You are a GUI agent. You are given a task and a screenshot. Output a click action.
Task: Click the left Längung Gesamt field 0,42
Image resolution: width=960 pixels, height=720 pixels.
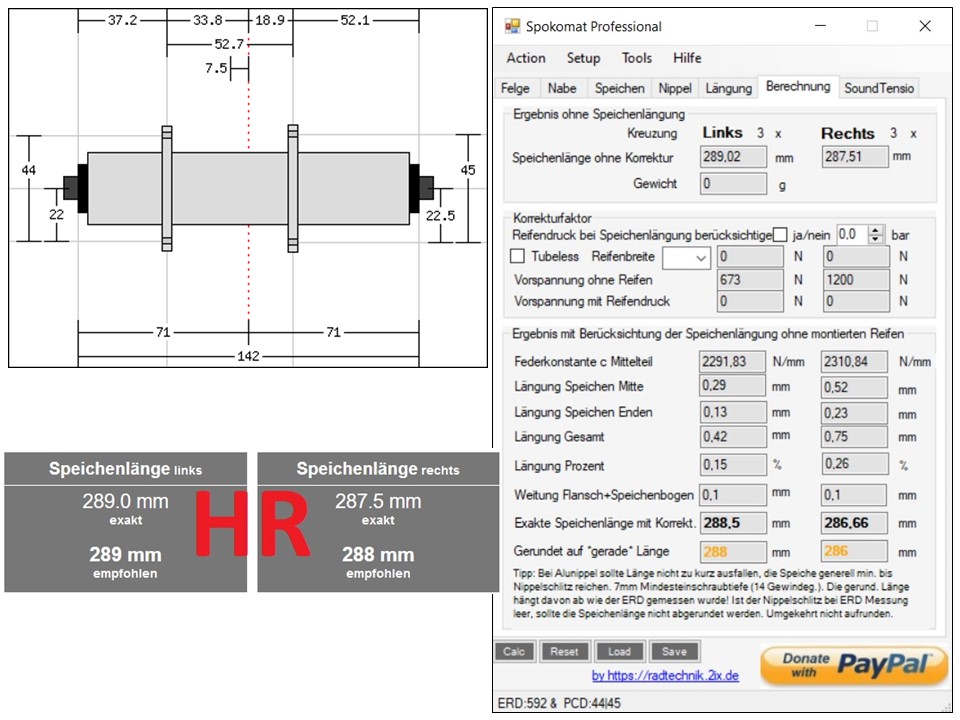tap(733, 437)
